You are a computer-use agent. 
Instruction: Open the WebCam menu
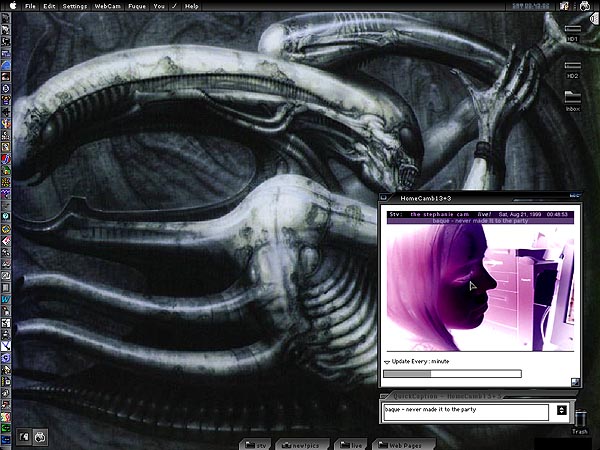pyautogui.click(x=107, y=6)
